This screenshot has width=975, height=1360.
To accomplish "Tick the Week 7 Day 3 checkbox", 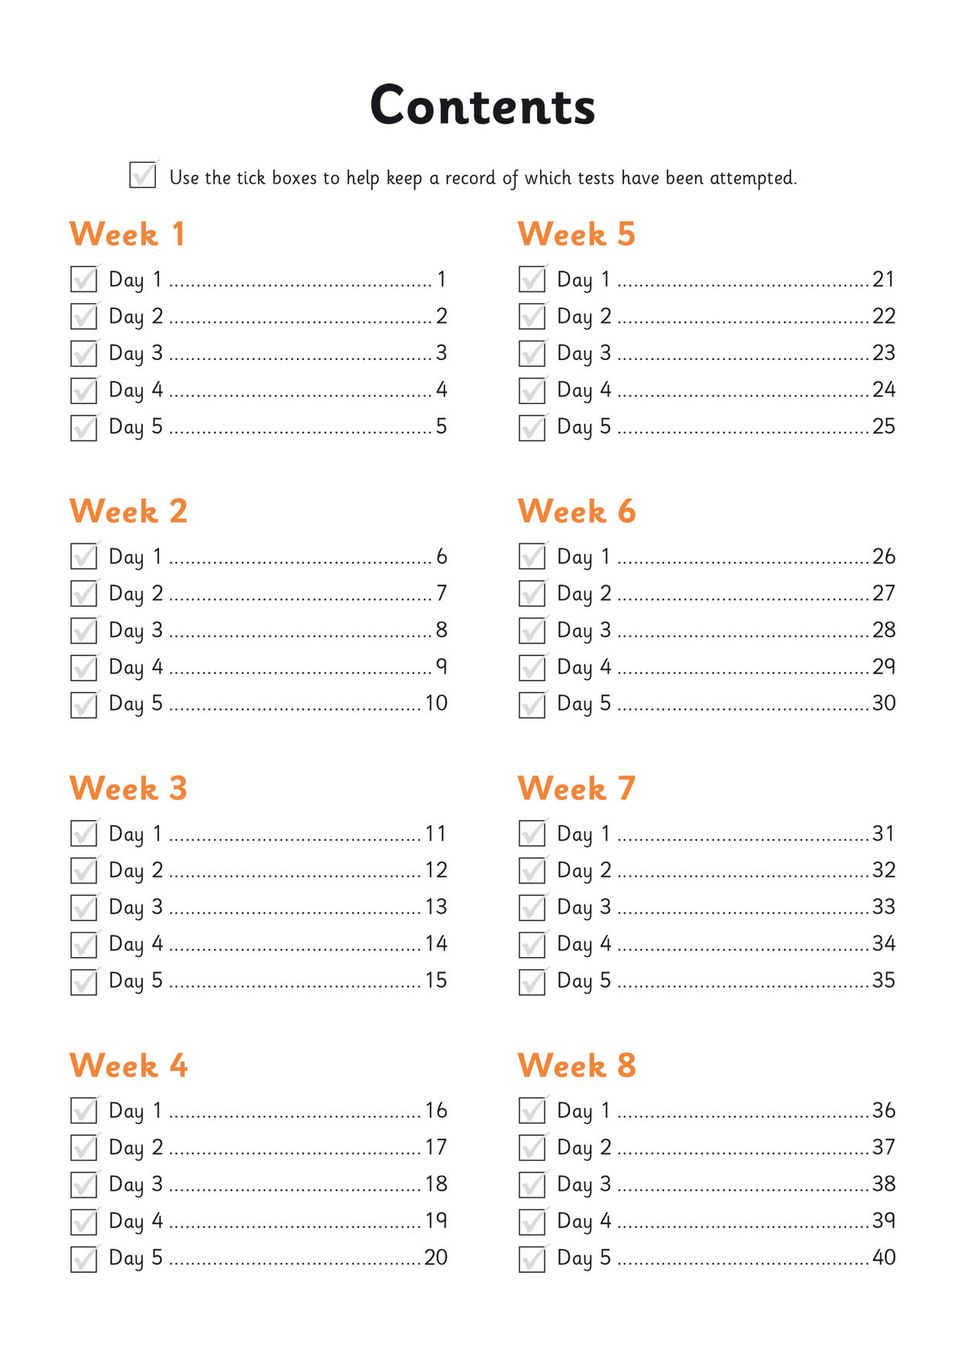I will 532,908.
